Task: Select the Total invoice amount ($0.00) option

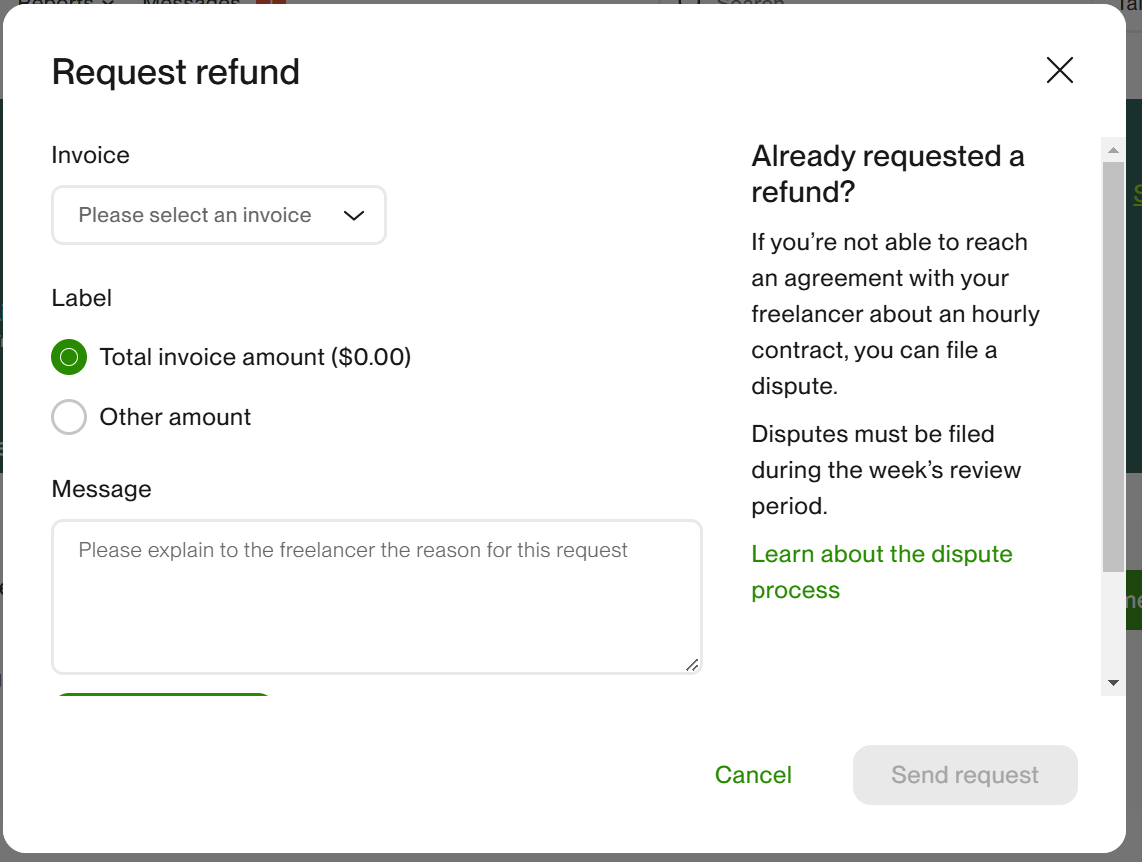Action: (69, 357)
